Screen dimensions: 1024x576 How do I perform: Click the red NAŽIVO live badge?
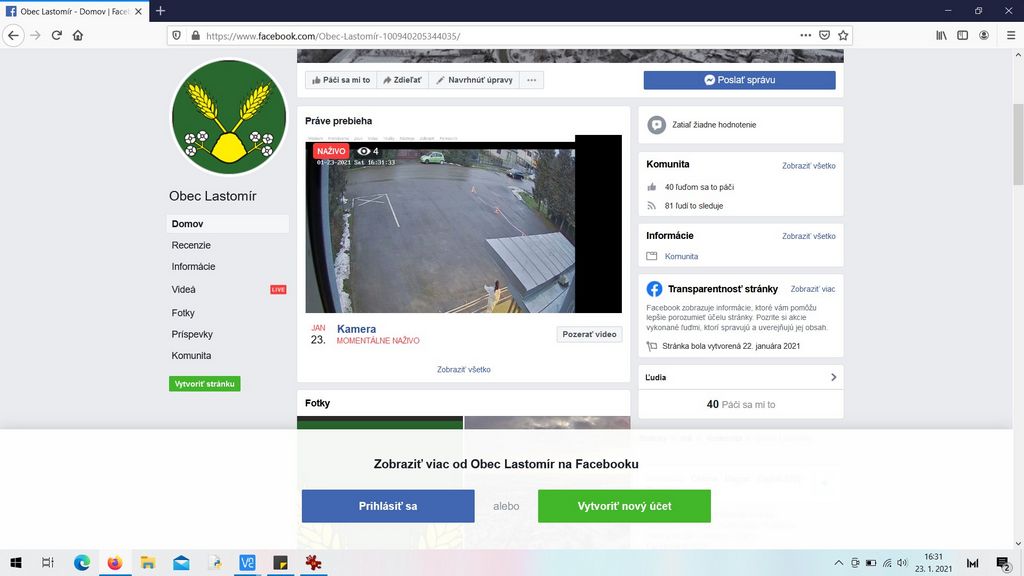[x=331, y=151]
